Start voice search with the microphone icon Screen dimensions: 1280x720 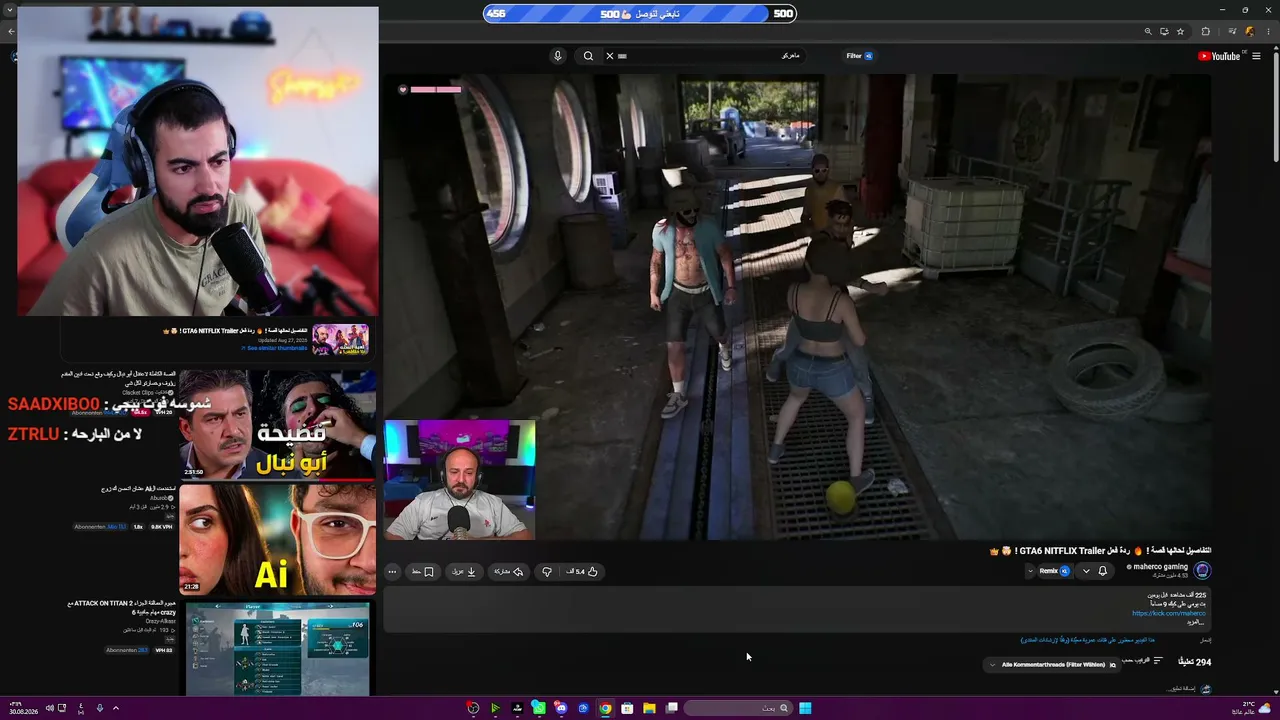pos(558,56)
